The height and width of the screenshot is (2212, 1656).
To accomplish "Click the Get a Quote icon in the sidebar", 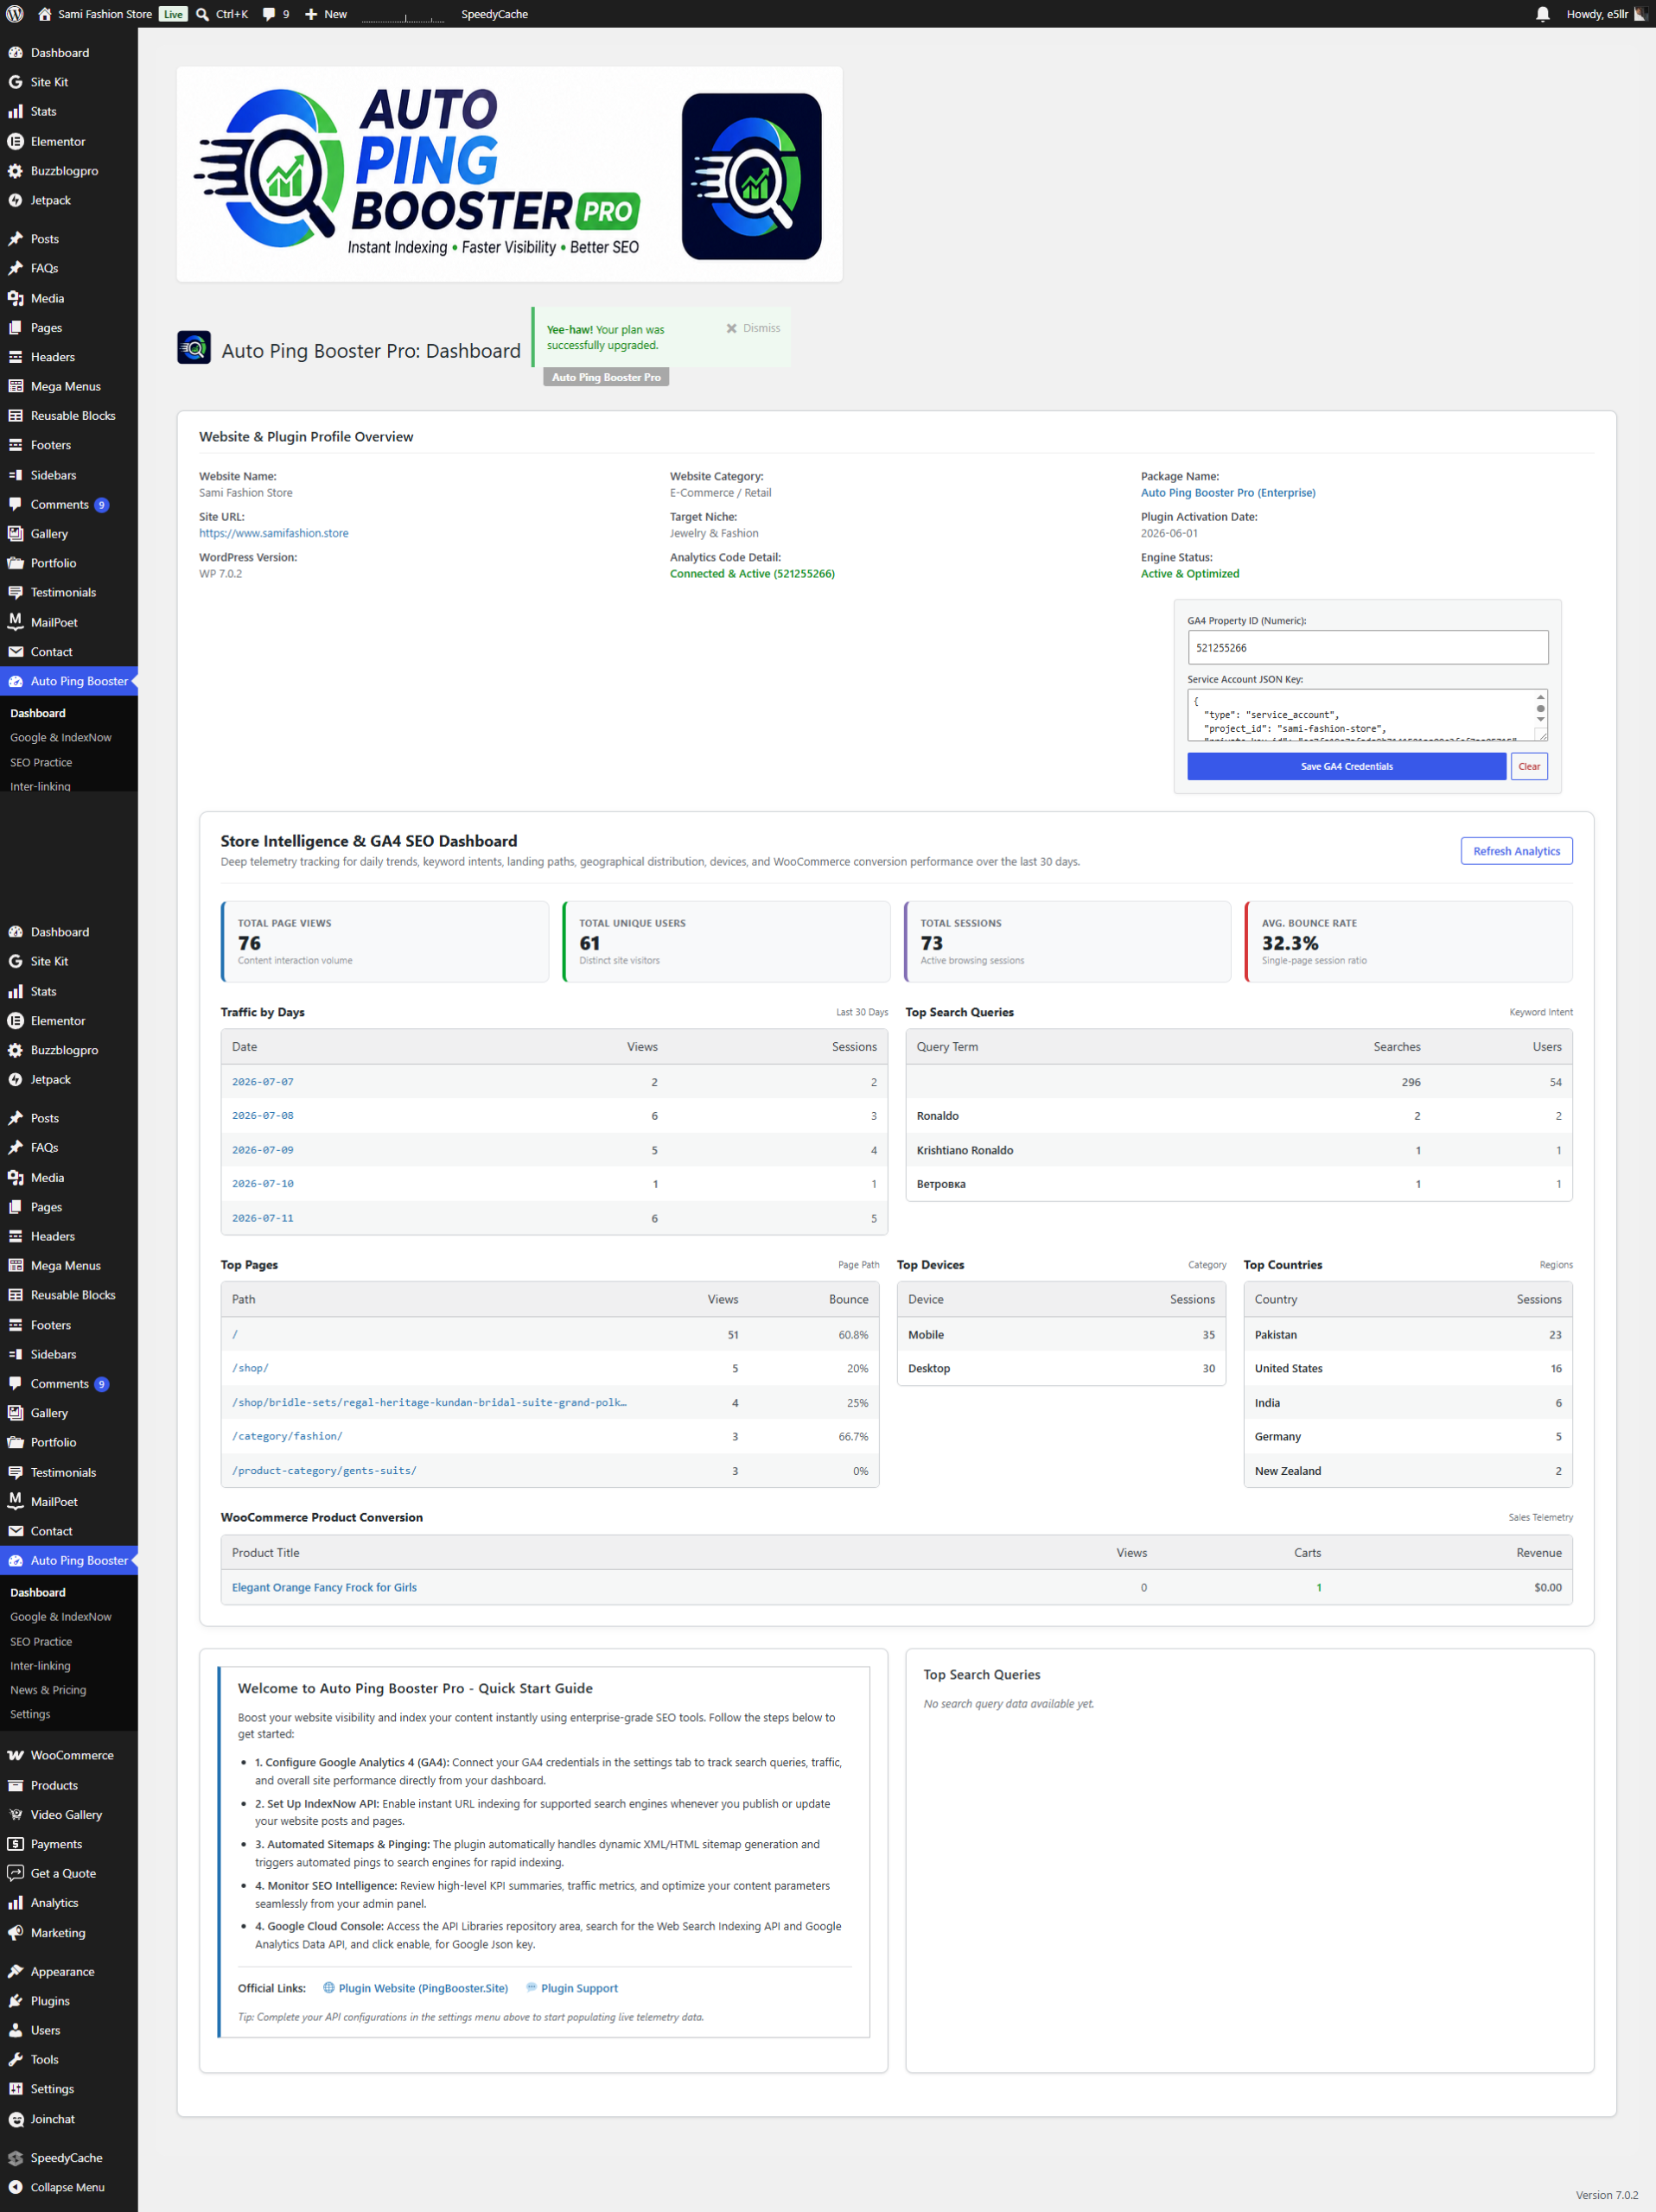I will tap(15, 1873).
